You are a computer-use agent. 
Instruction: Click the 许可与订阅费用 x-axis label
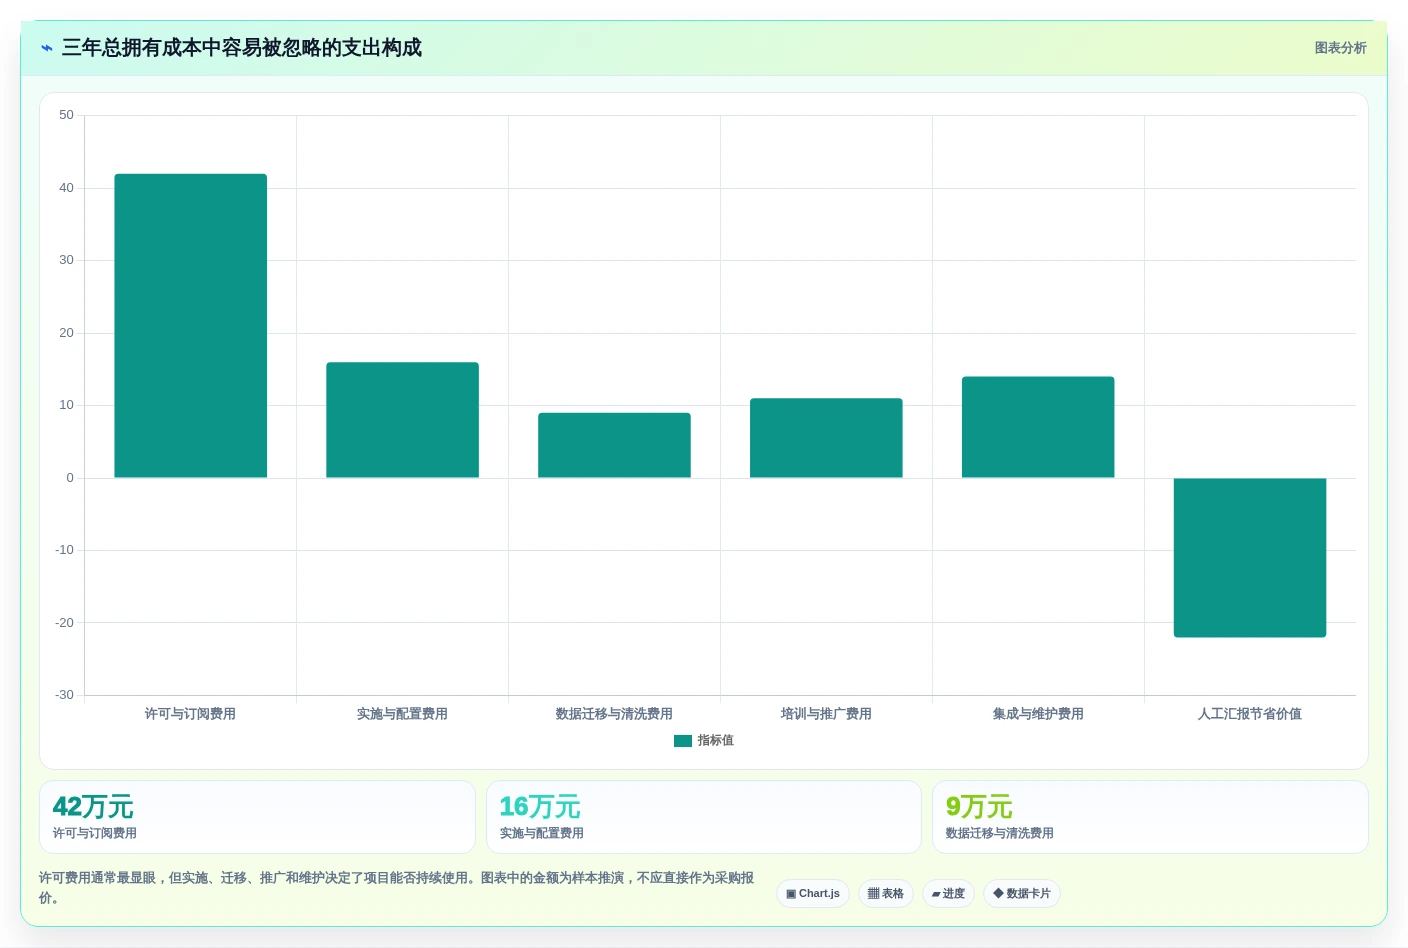pos(190,714)
